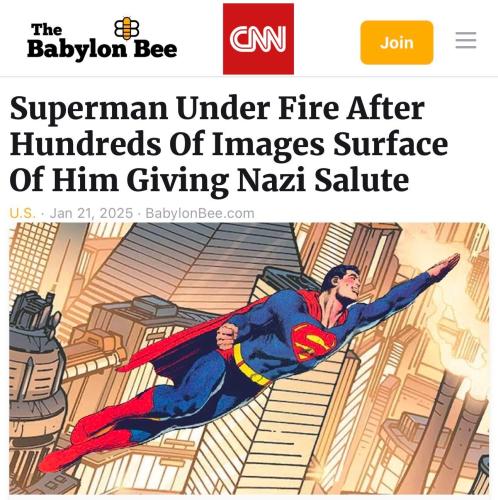Viewport: 498px width, 500px height.
Task: Open the hamburger menu
Action: [466, 40]
